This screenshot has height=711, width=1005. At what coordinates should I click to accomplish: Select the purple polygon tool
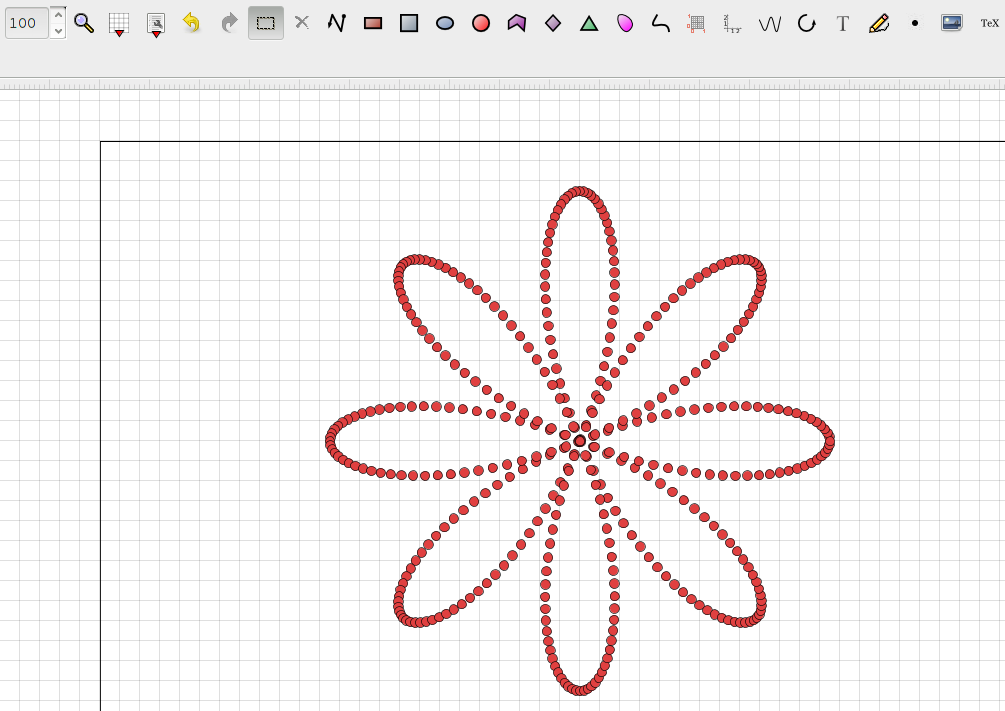516,23
